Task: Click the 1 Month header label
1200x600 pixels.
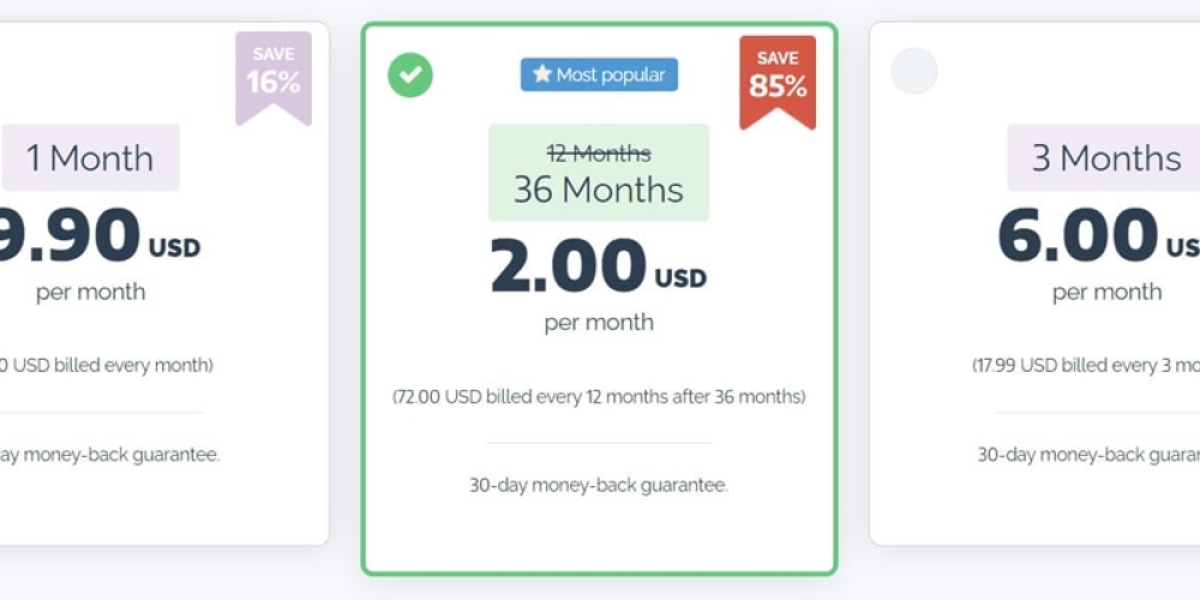Action: pos(92,157)
